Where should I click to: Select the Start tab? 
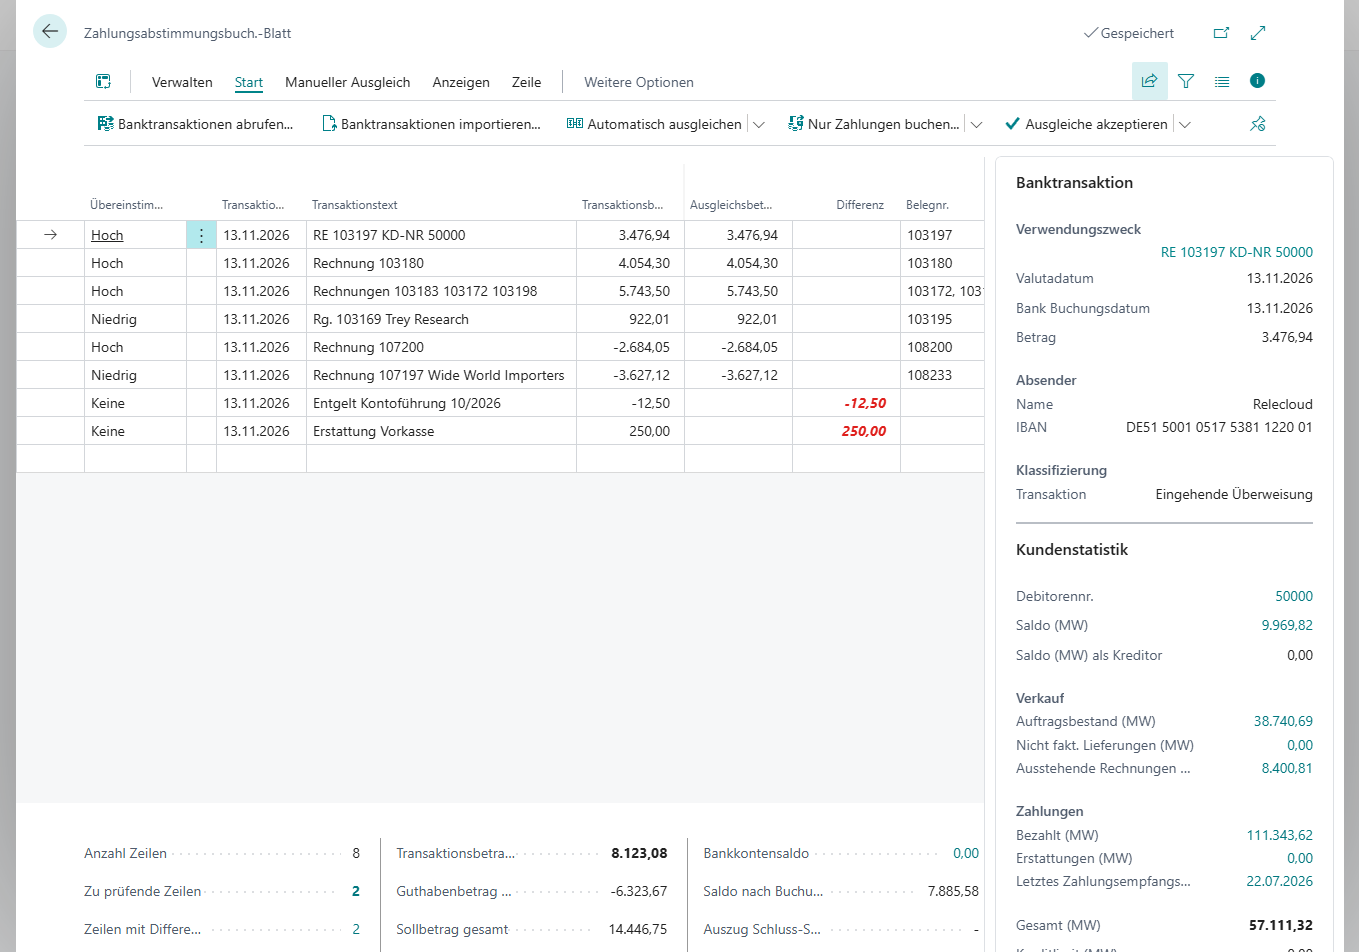click(249, 83)
